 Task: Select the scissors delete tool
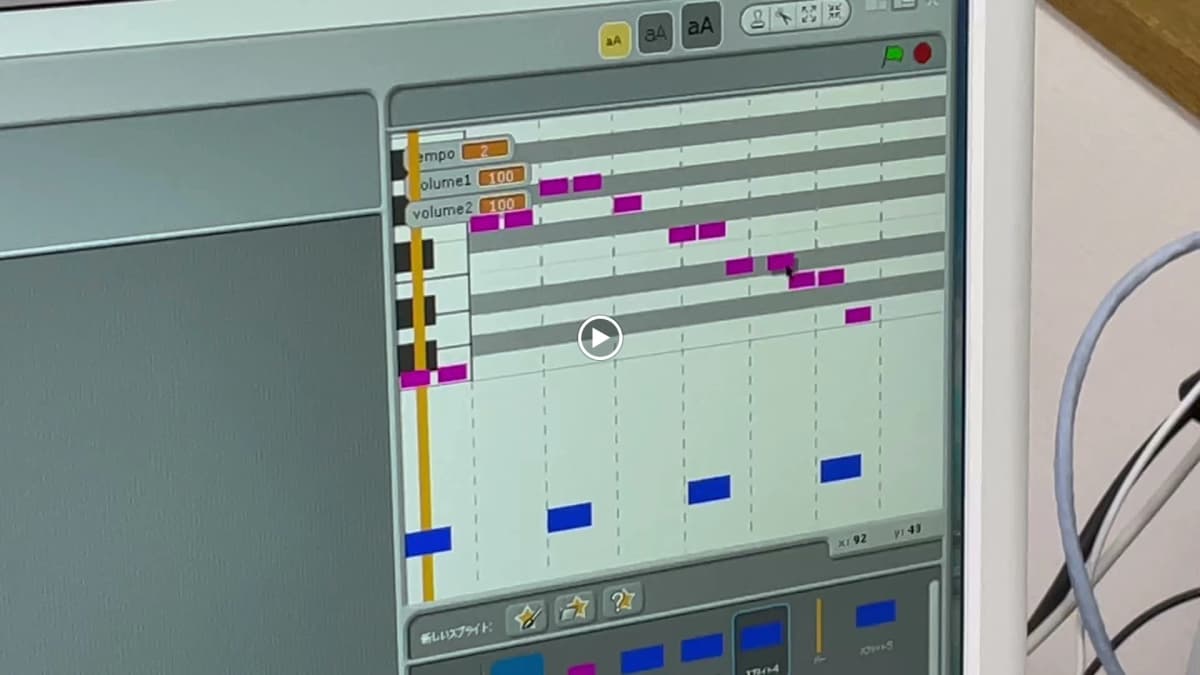784,15
